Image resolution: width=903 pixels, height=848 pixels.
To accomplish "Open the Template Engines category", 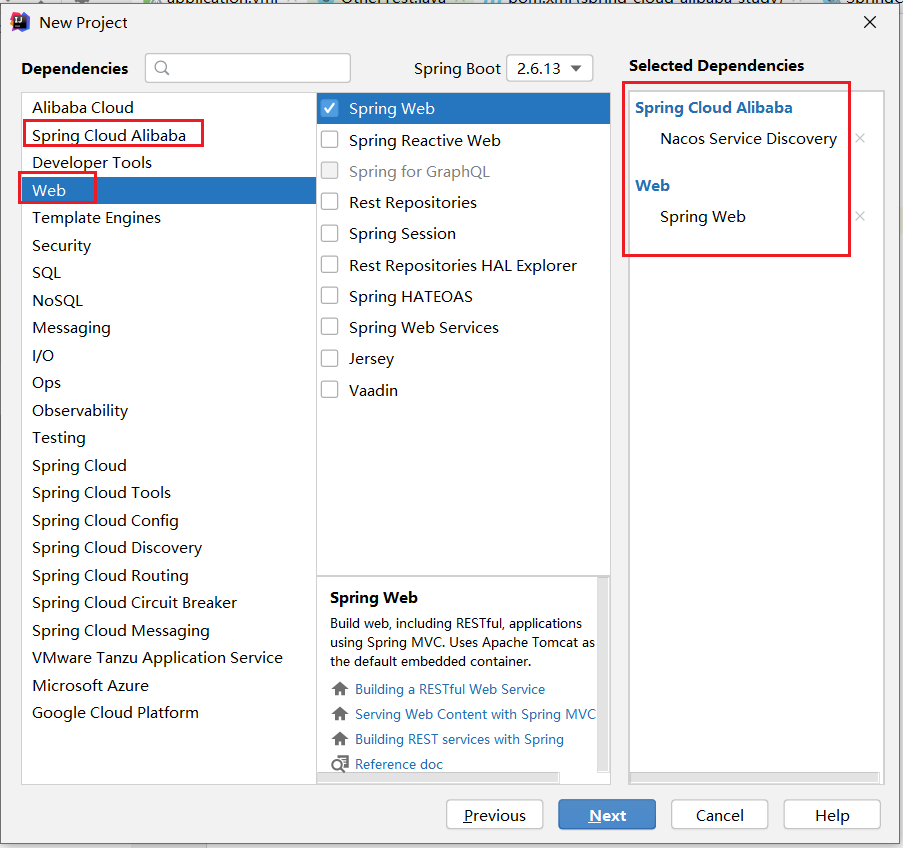I will [x=169, y=218].
